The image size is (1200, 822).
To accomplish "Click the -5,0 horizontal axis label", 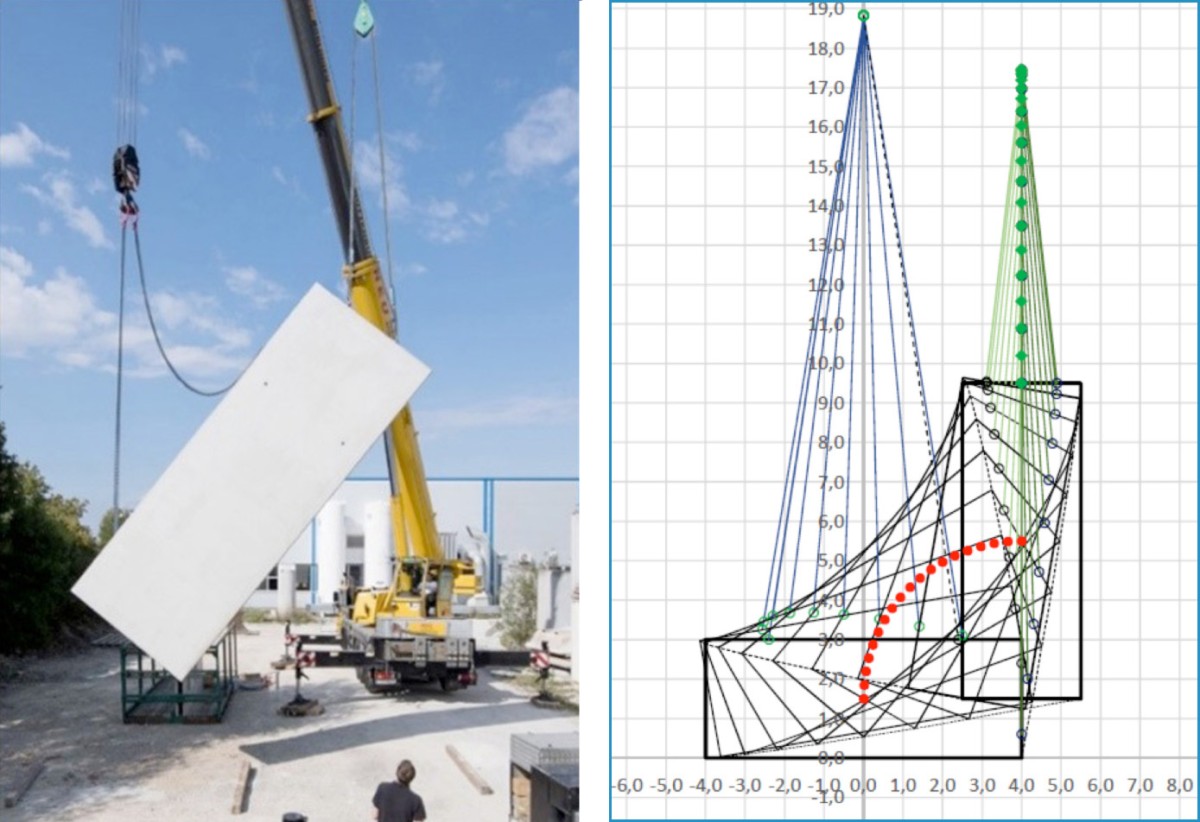I will 667,788.
